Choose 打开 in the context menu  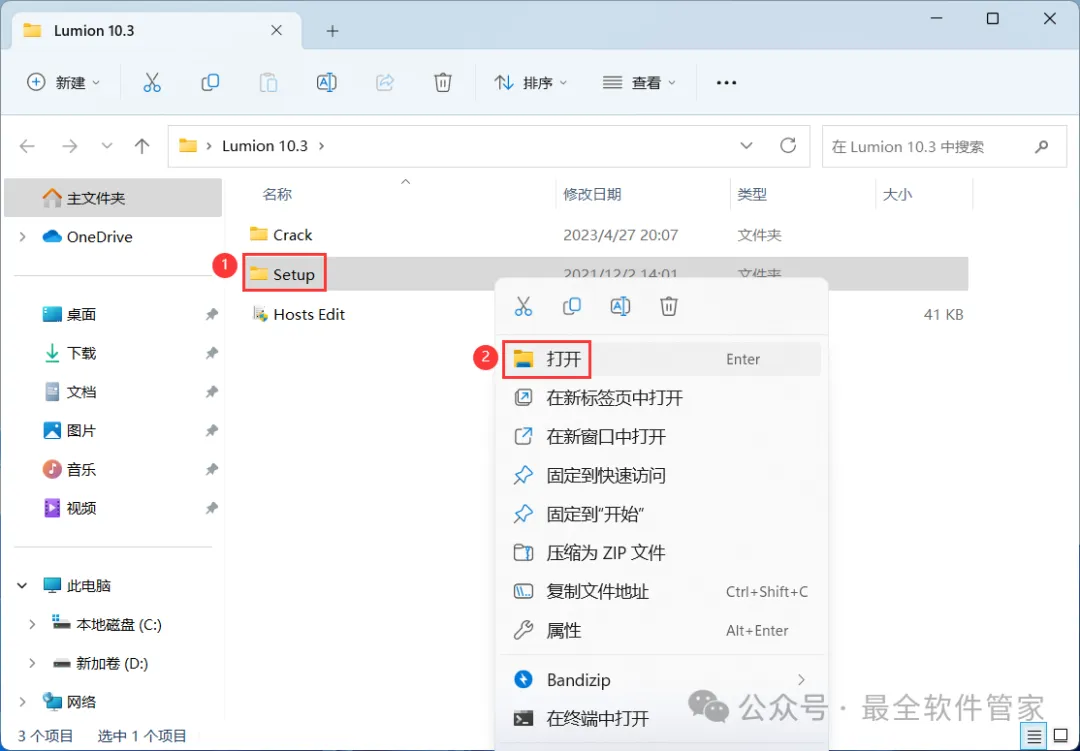[661, 359]
